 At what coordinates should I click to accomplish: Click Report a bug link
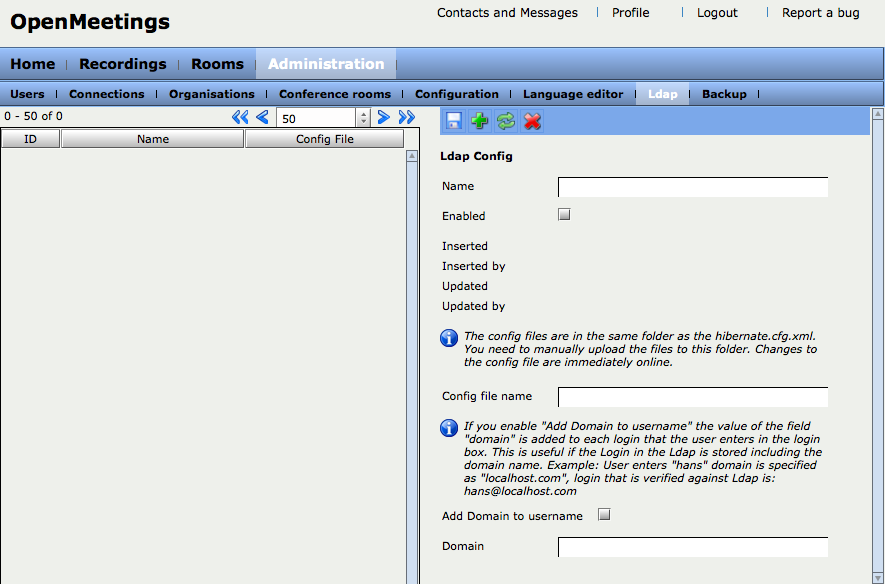821,13
